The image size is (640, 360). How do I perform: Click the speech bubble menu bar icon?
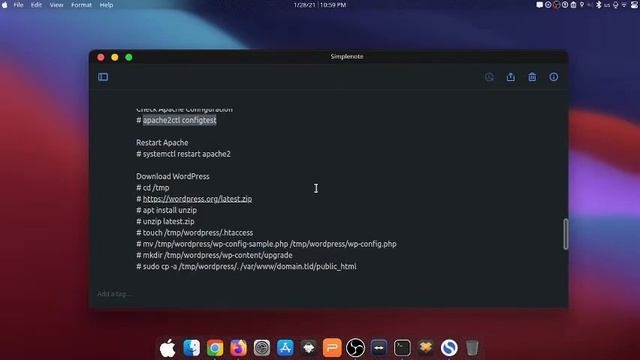(539, 5)
